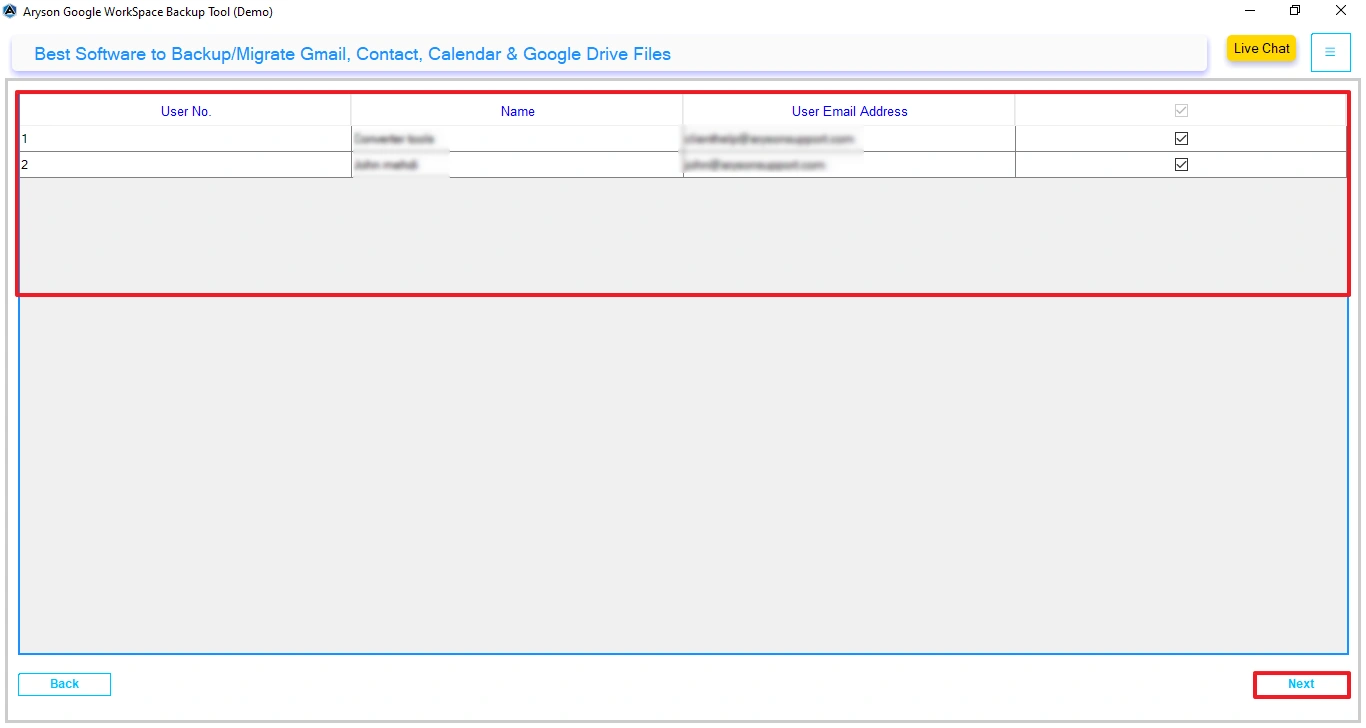Go back using the Back button

coord(64,683)
